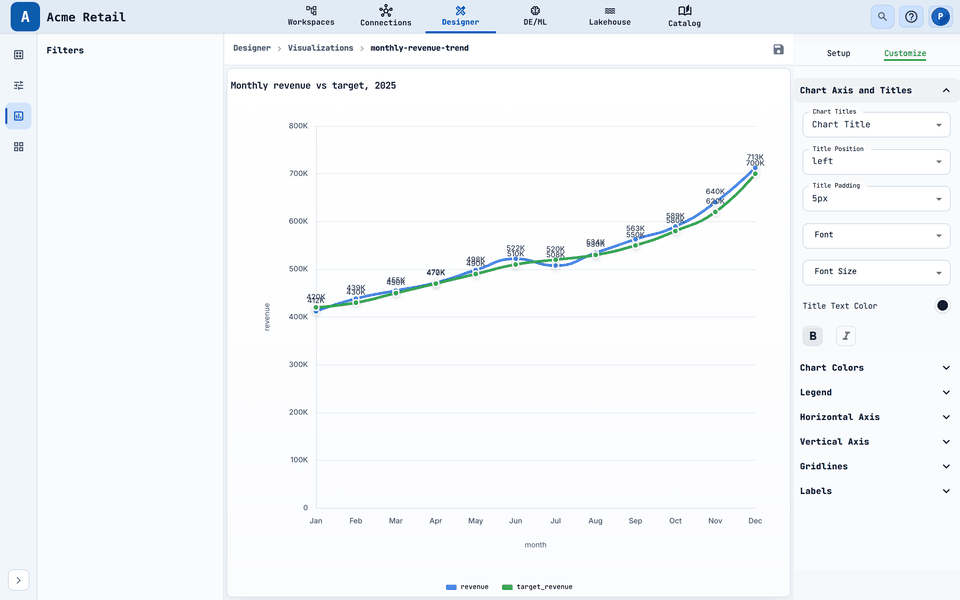This screenshot has width=960, height=600.
Task: Open the Lakehouse tab
Action: pos(610,16)
